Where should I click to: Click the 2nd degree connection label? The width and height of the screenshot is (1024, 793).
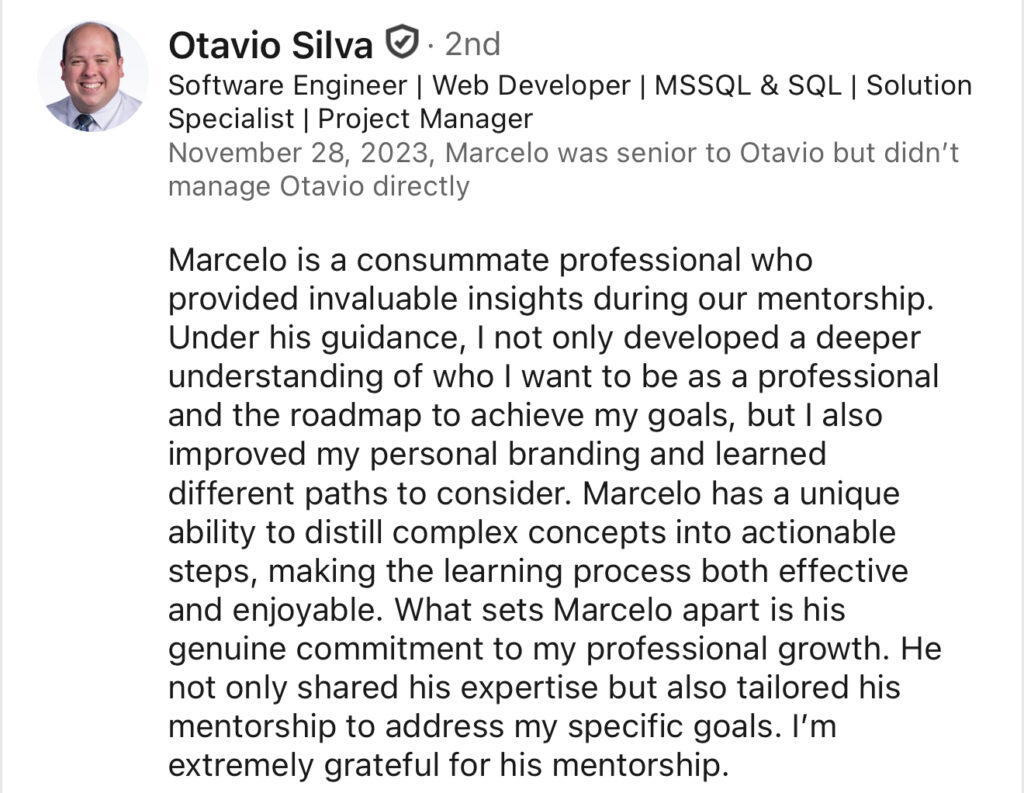[x=471, y=44]
